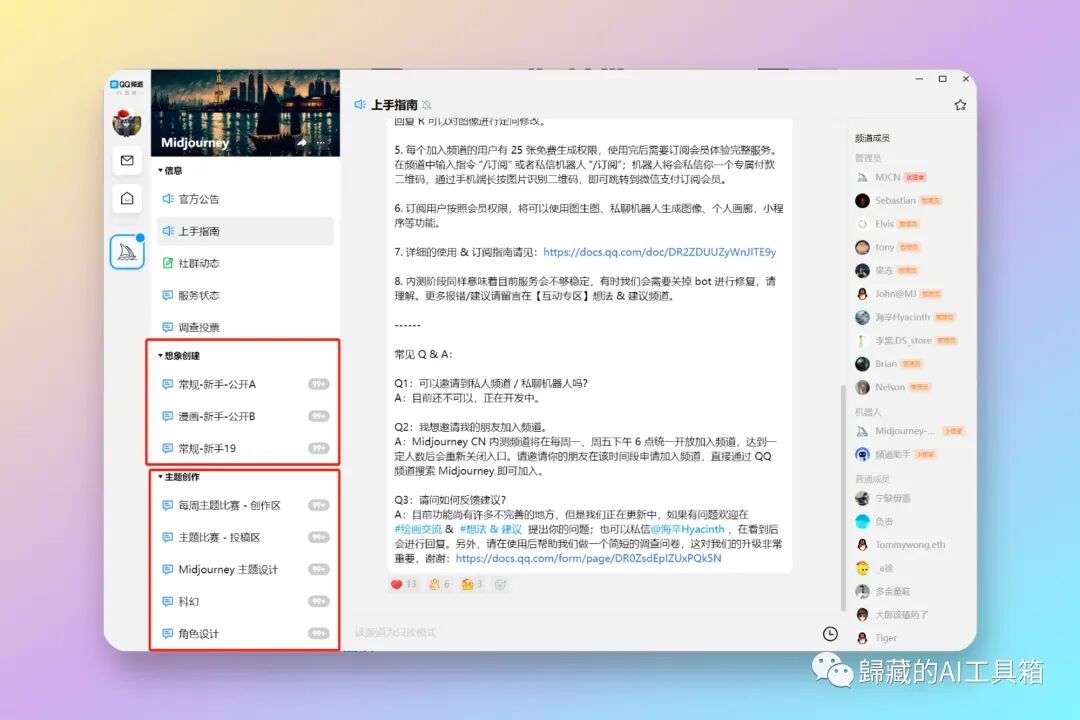Click the member list scrollbar

click(x=842, y=498)
